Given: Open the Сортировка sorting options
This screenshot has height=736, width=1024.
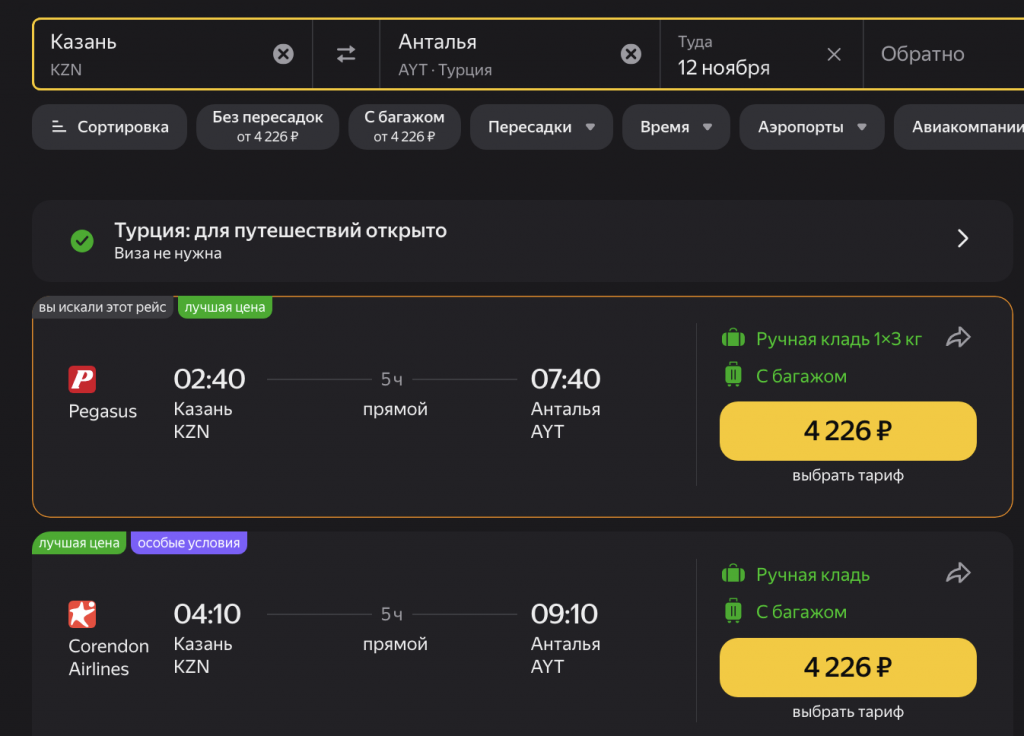Looking at the screenshot, I should [x=110, y=127].
